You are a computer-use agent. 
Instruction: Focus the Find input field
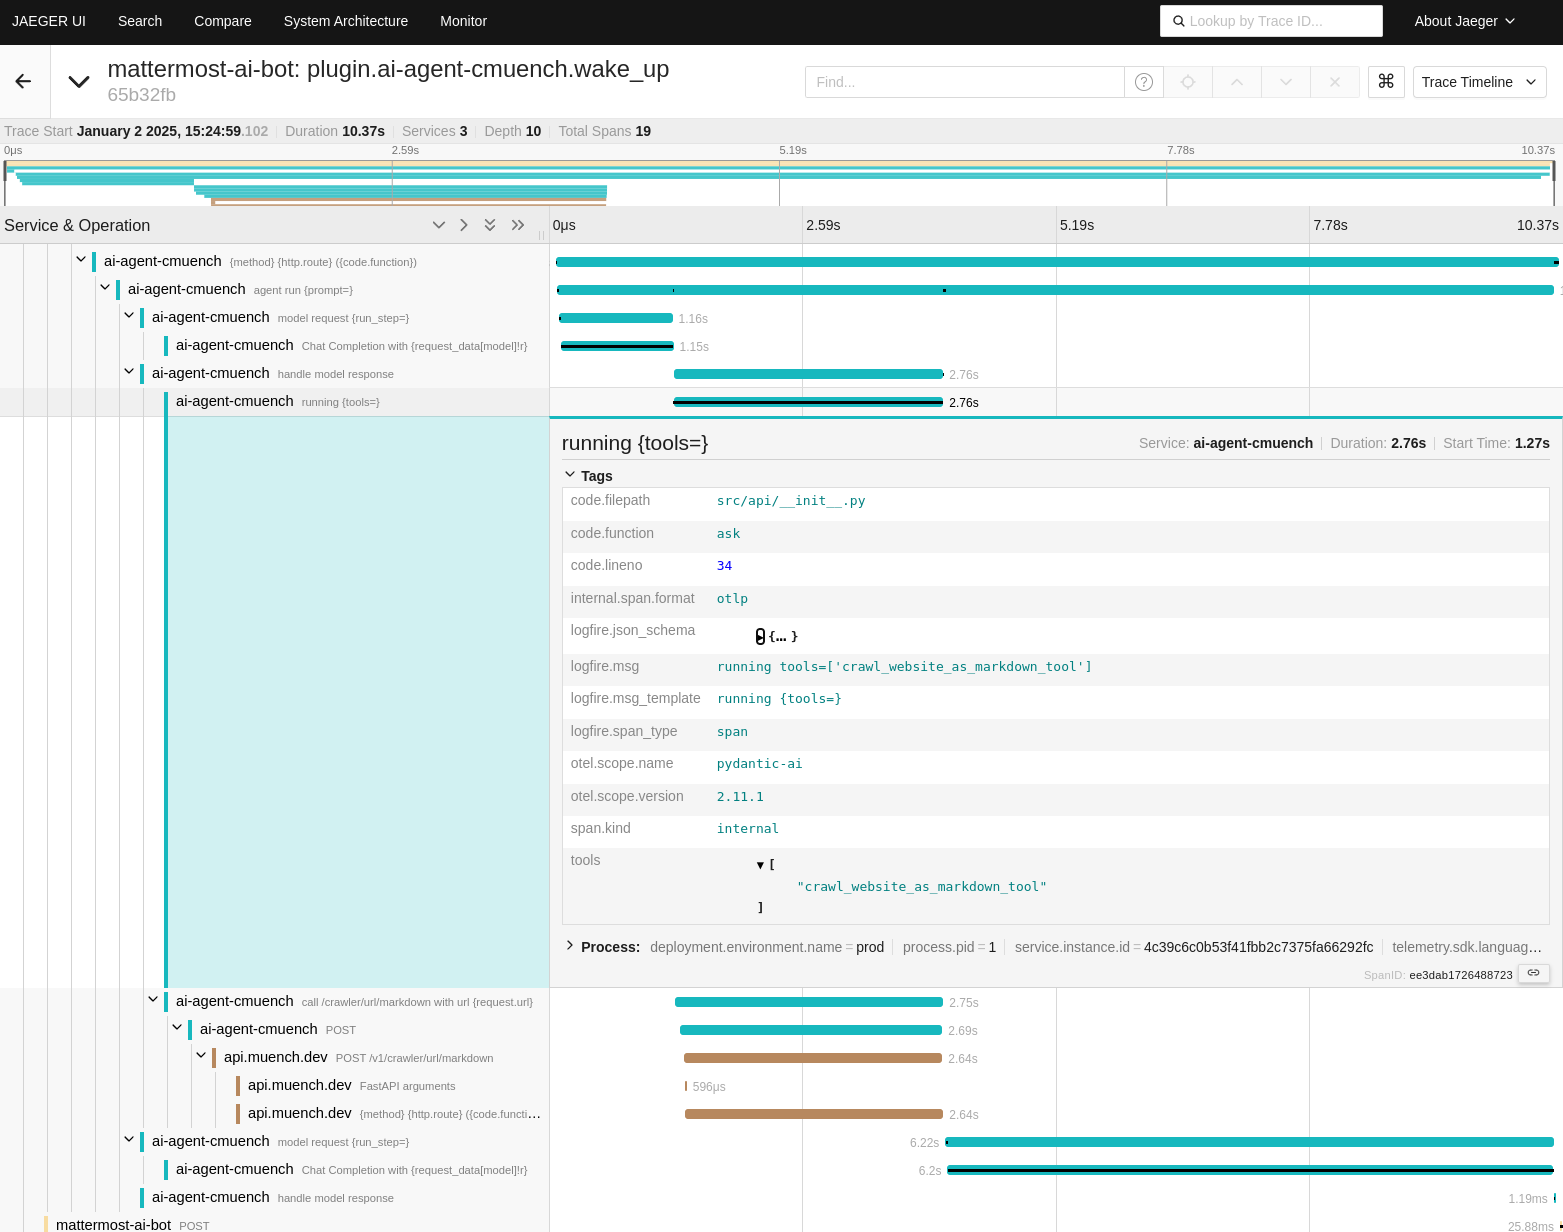pos(965,82)
